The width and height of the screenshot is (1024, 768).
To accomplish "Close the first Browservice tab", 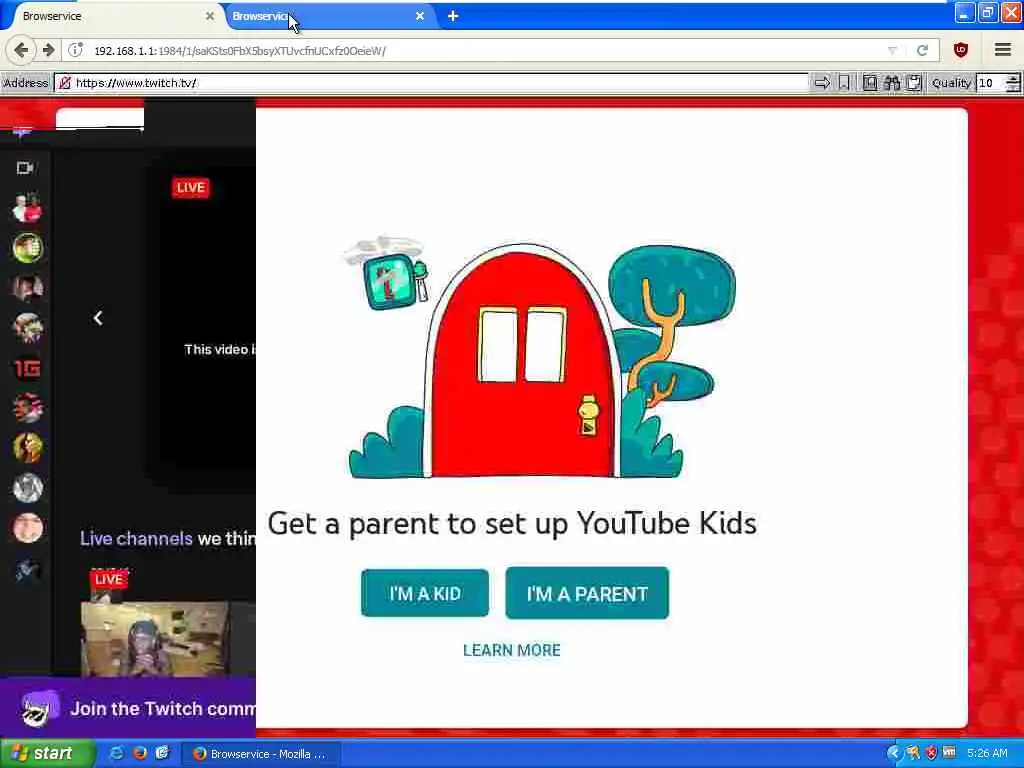I will click(x=210, y=16).
